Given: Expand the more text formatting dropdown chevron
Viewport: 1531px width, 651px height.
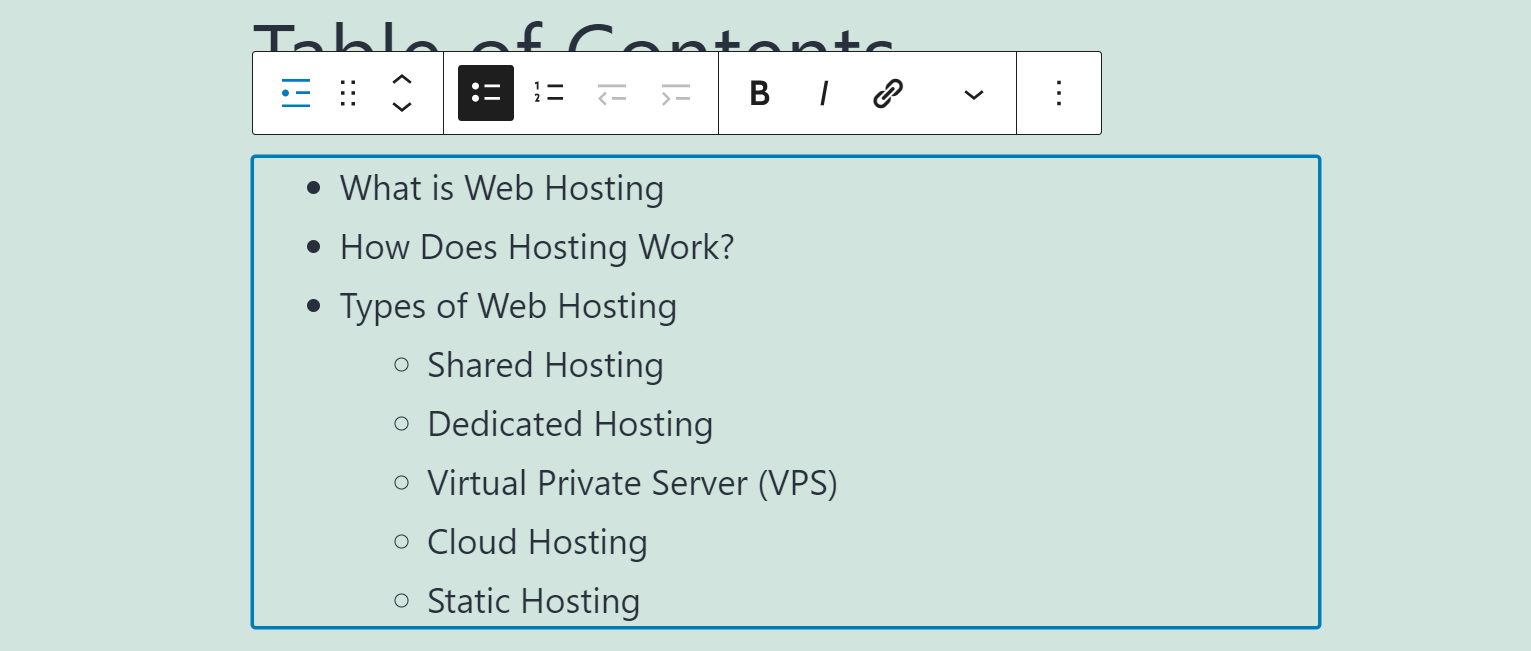Looking at the screenshot, I should point(972,93).
